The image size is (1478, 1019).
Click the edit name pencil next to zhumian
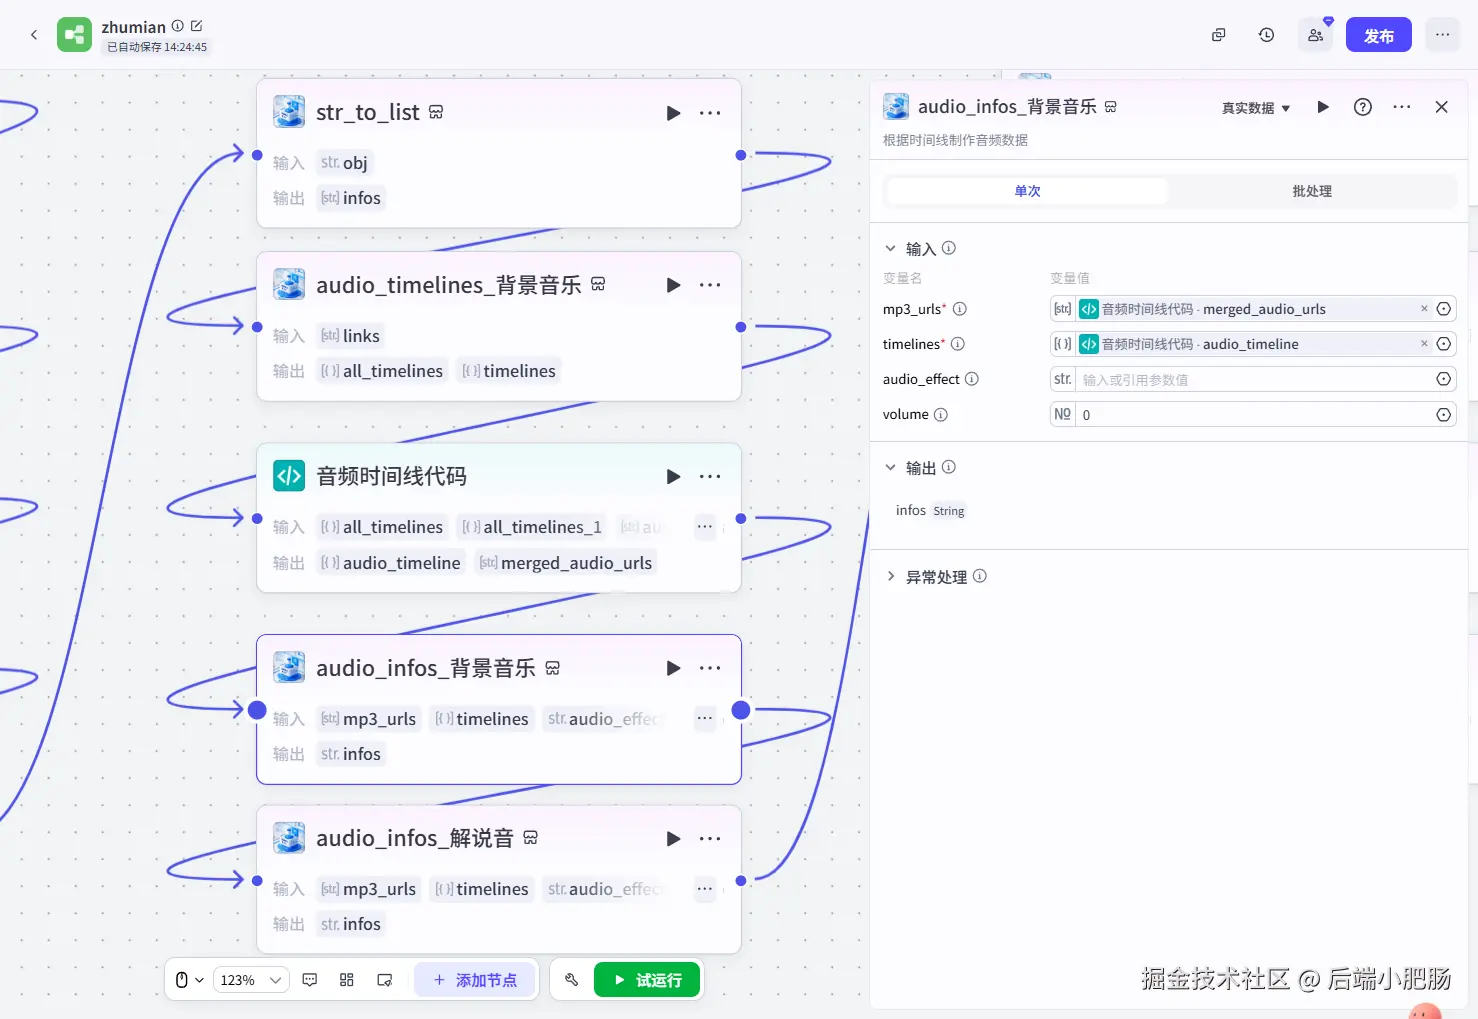coord(196,26)
